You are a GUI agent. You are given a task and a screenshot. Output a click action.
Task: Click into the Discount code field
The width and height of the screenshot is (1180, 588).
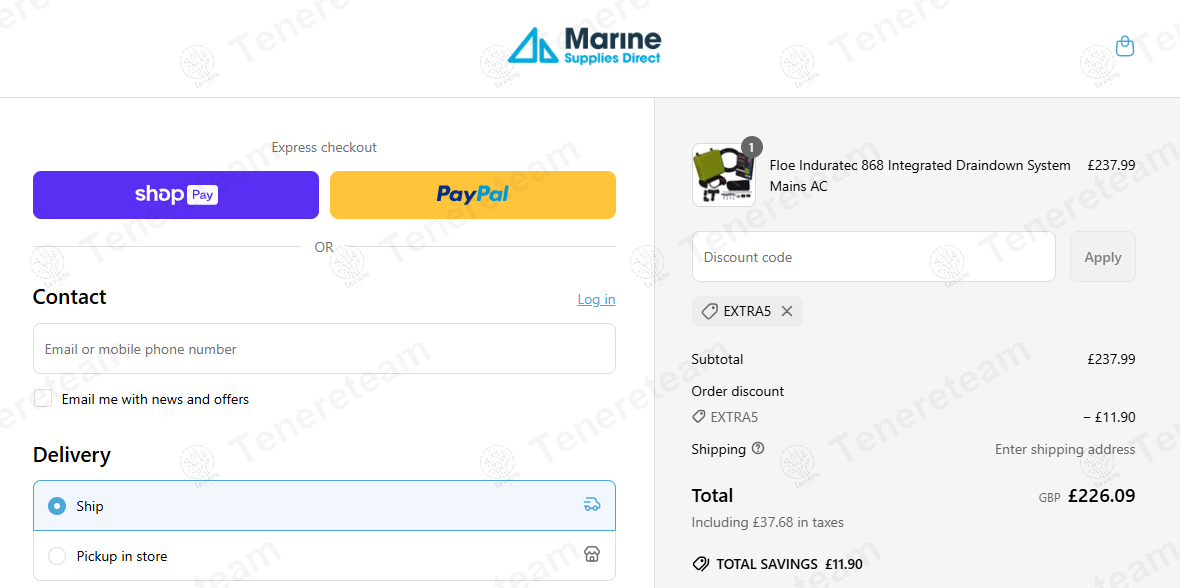coord(874,257)
